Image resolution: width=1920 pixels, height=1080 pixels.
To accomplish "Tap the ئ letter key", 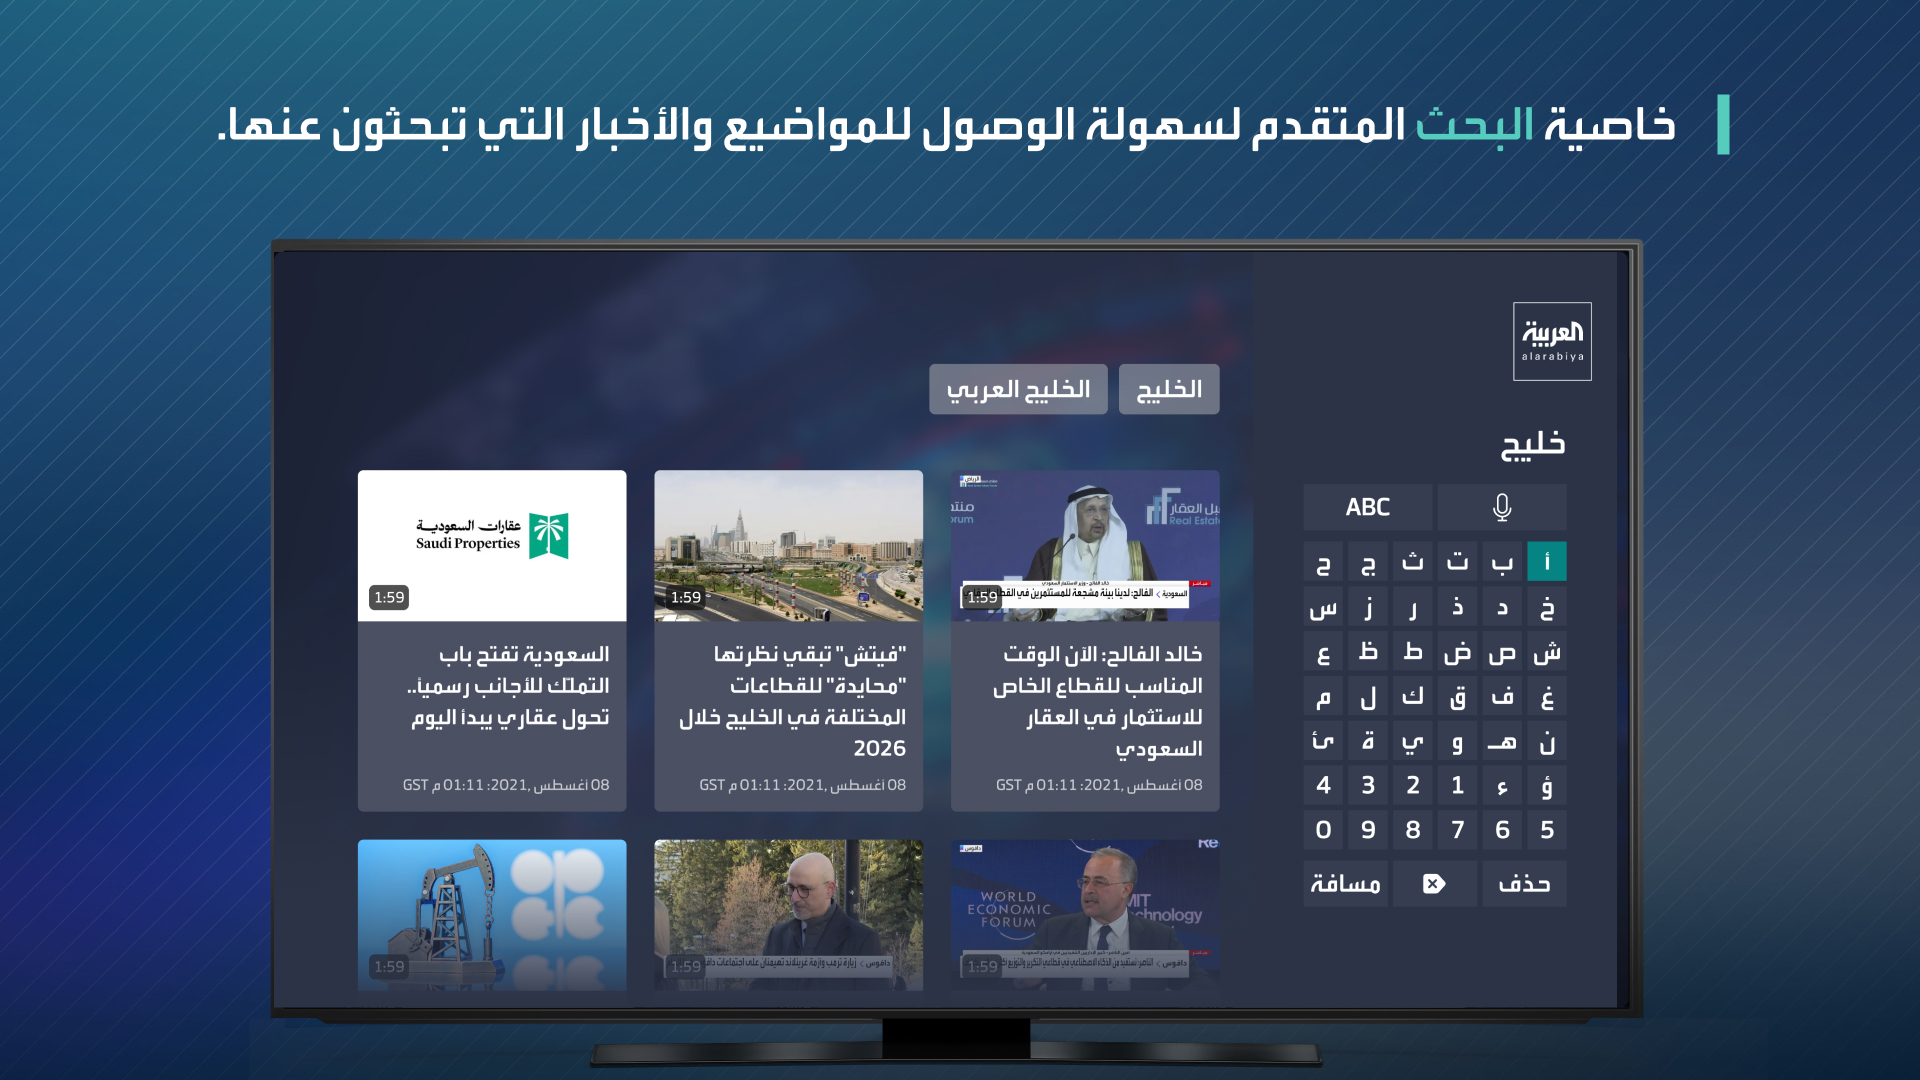I will [1323, 742].
